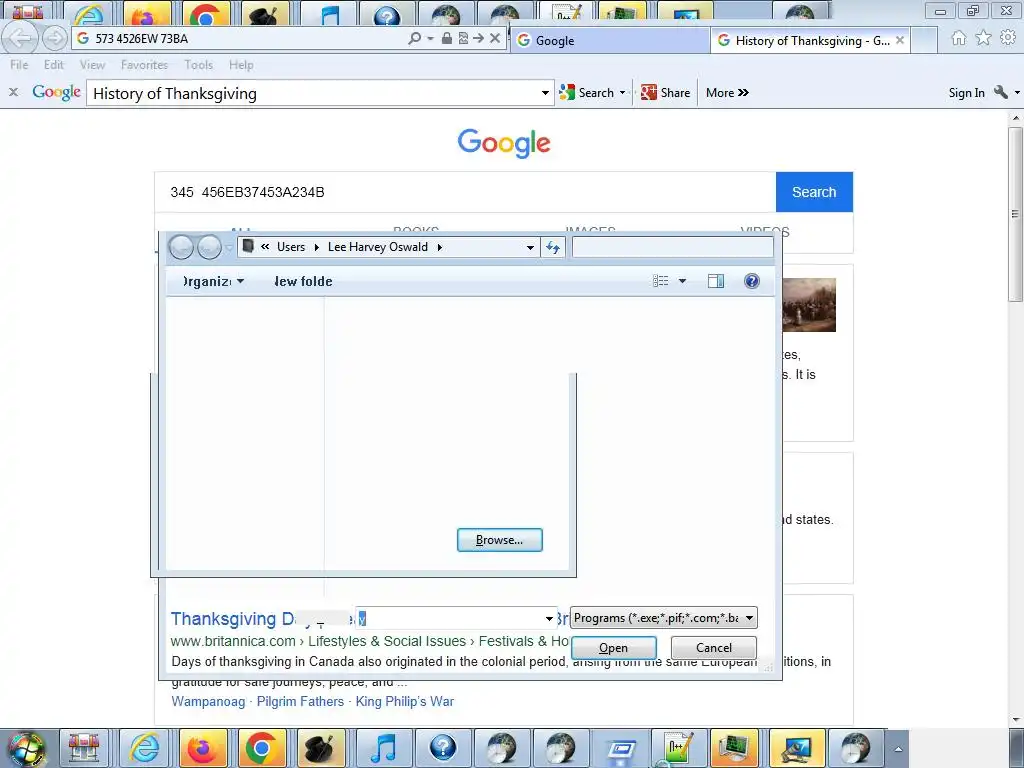Close the History of Thanksgiving tab

coord(900,40)
